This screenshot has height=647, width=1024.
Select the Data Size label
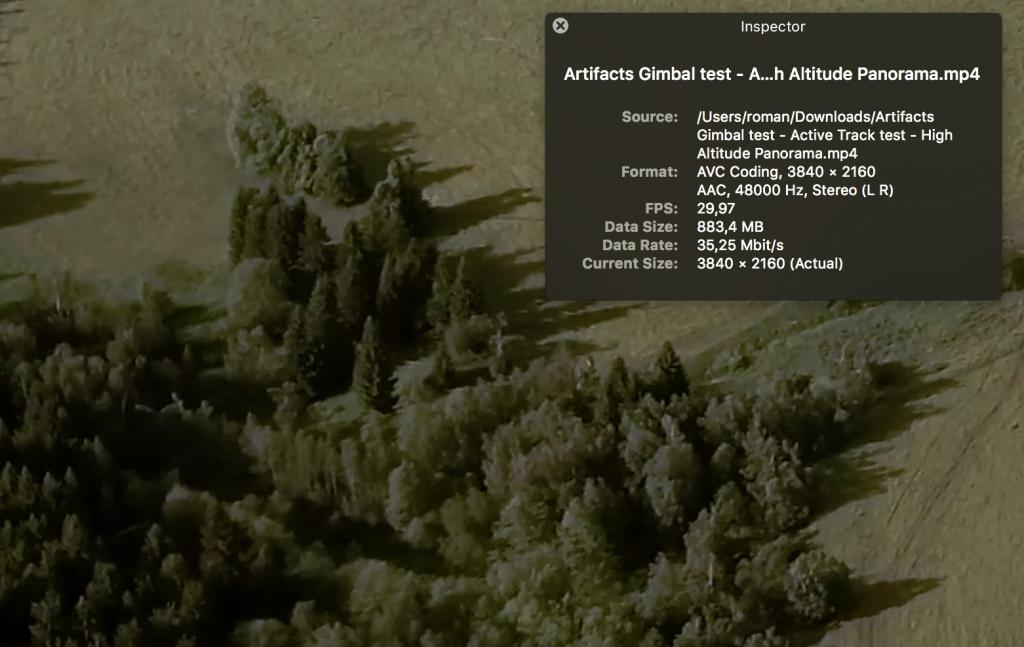(641, 227)
